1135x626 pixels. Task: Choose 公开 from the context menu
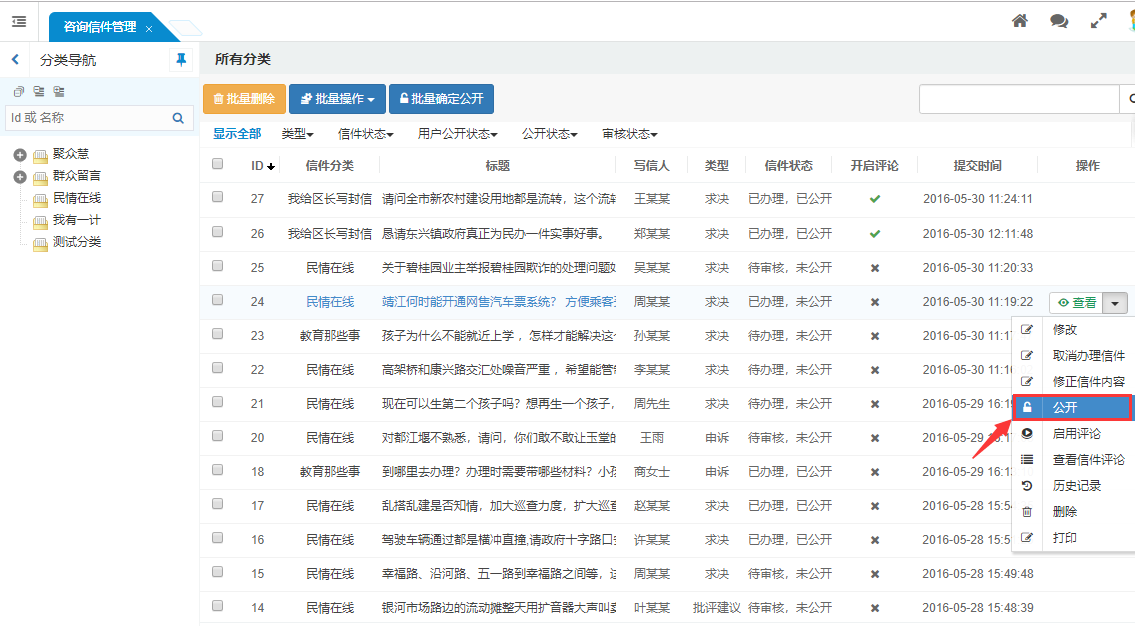coord(1065,408)
